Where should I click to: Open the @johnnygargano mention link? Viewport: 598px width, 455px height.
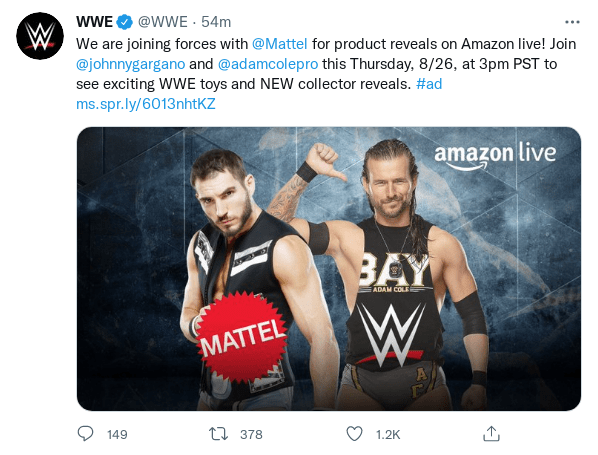point(130,64)
